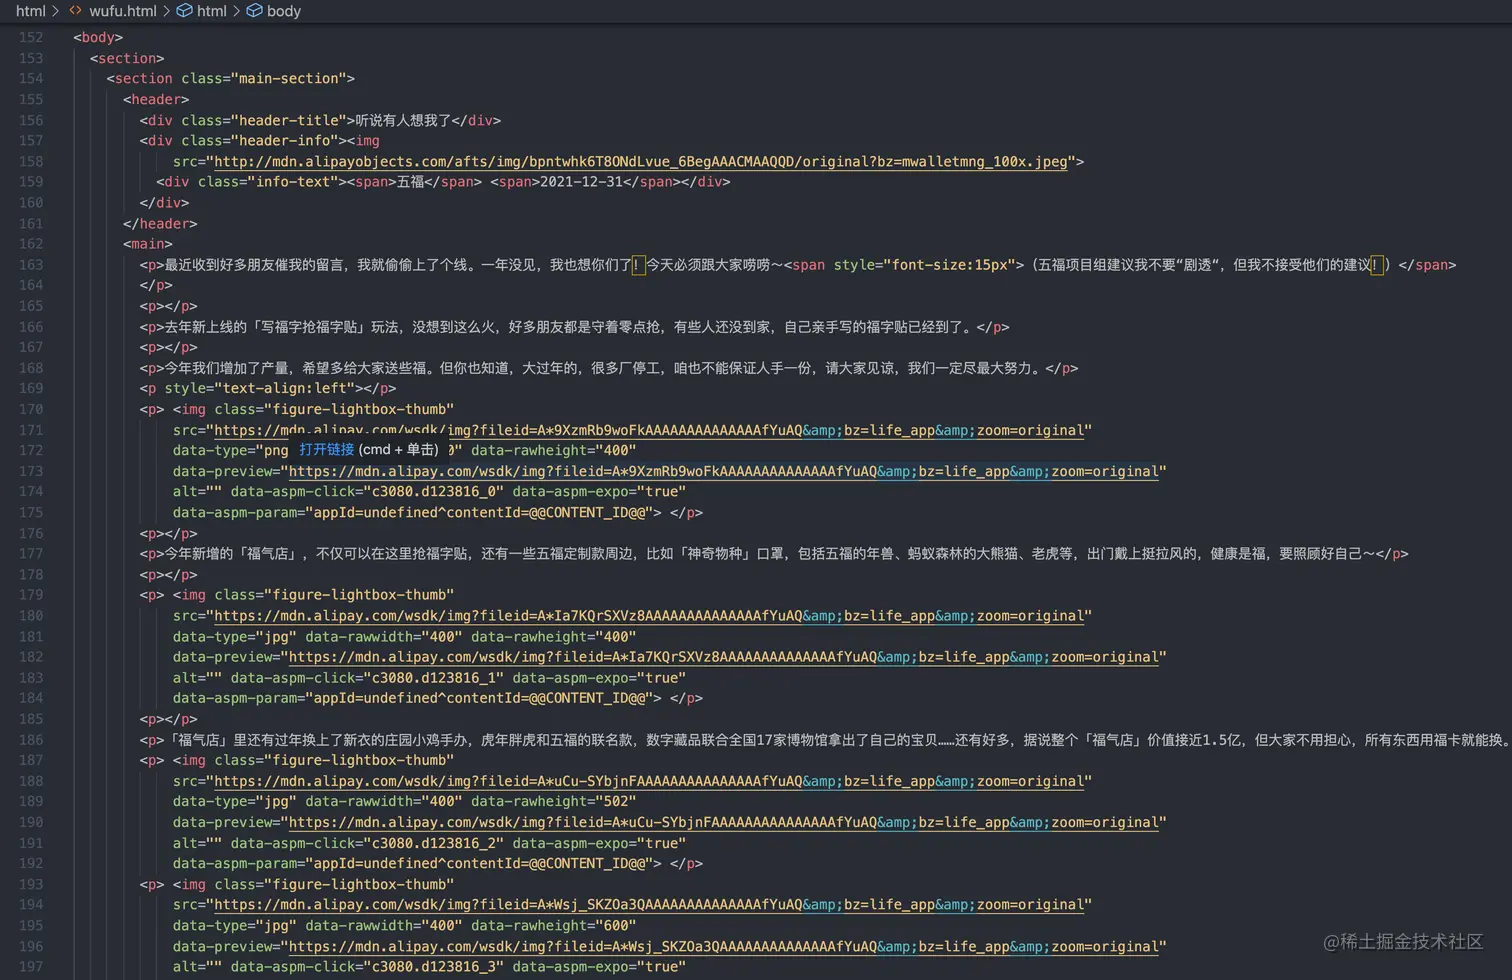The image size is (1512, 980).
Task: Click the "text-align:left" style value
Action: pos(285,388)
